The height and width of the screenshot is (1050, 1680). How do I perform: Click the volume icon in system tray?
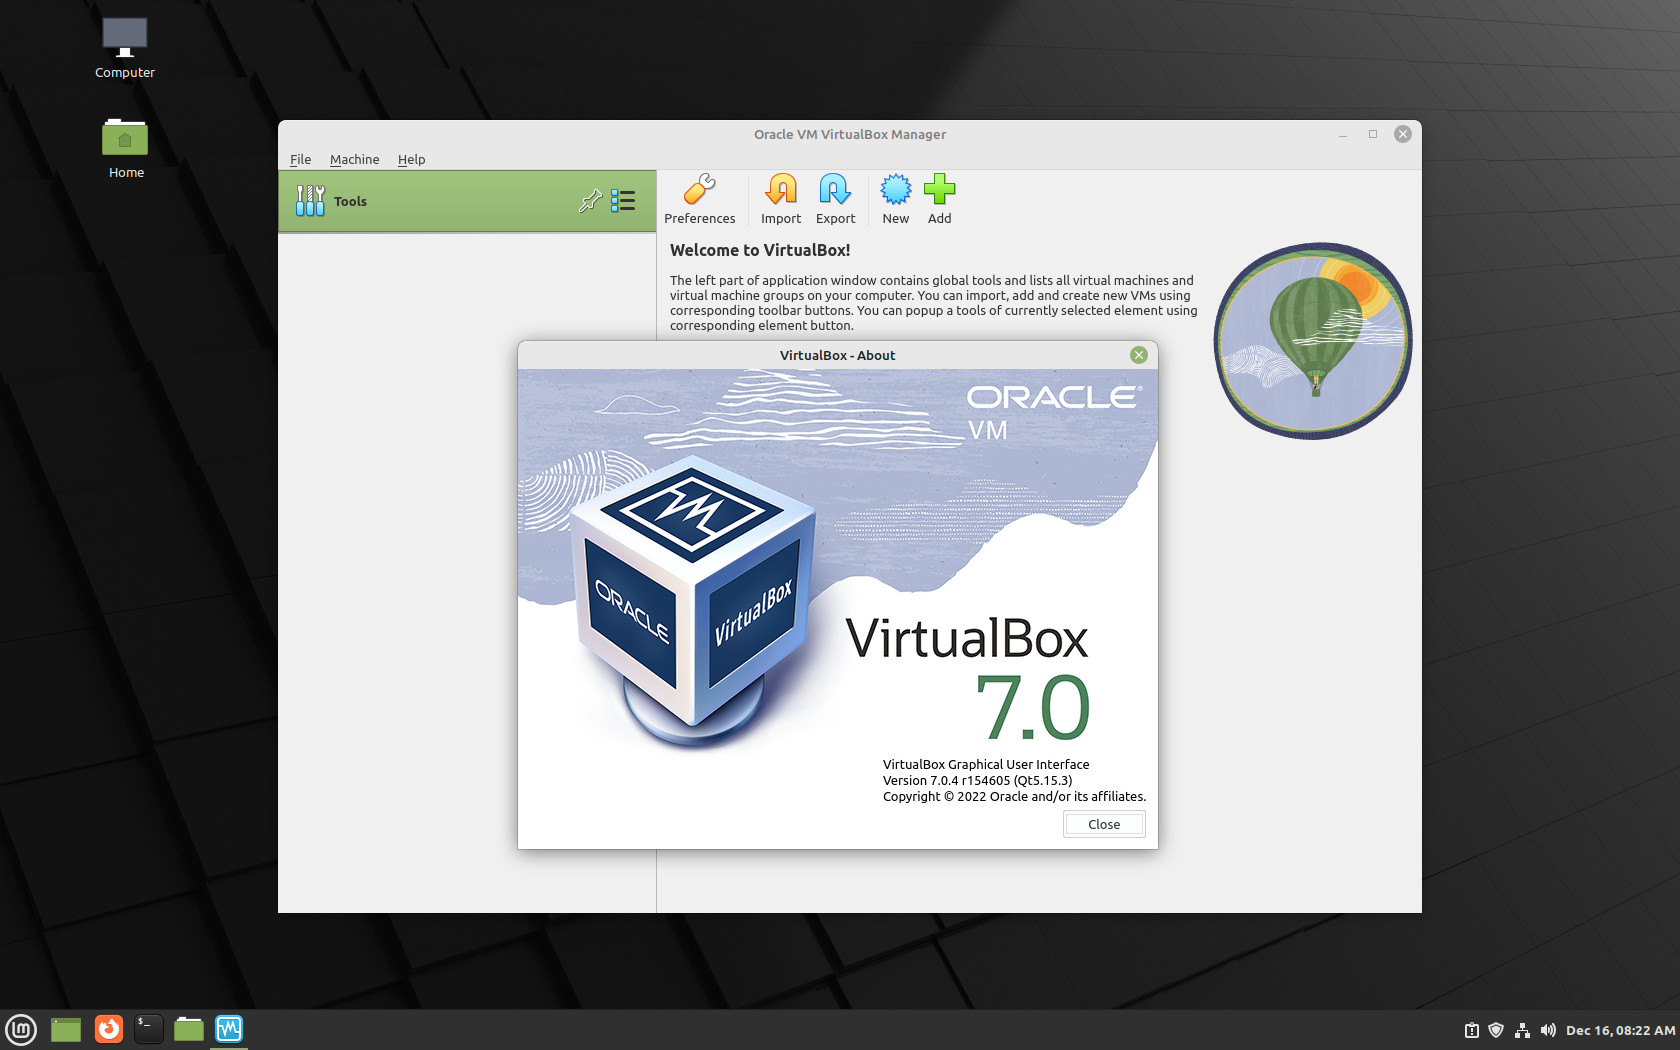click(x=1548, y=1030)
